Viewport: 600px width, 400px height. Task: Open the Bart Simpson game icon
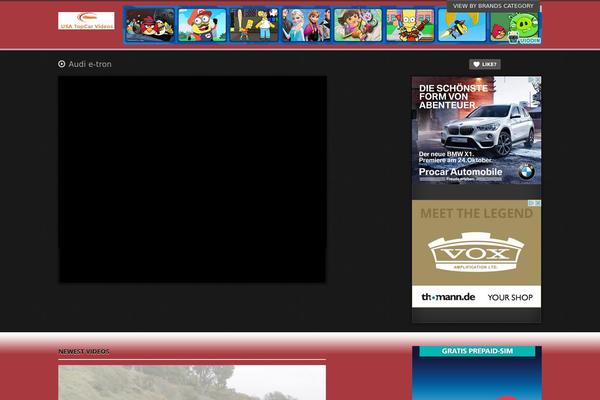click(x=410, y=25)
